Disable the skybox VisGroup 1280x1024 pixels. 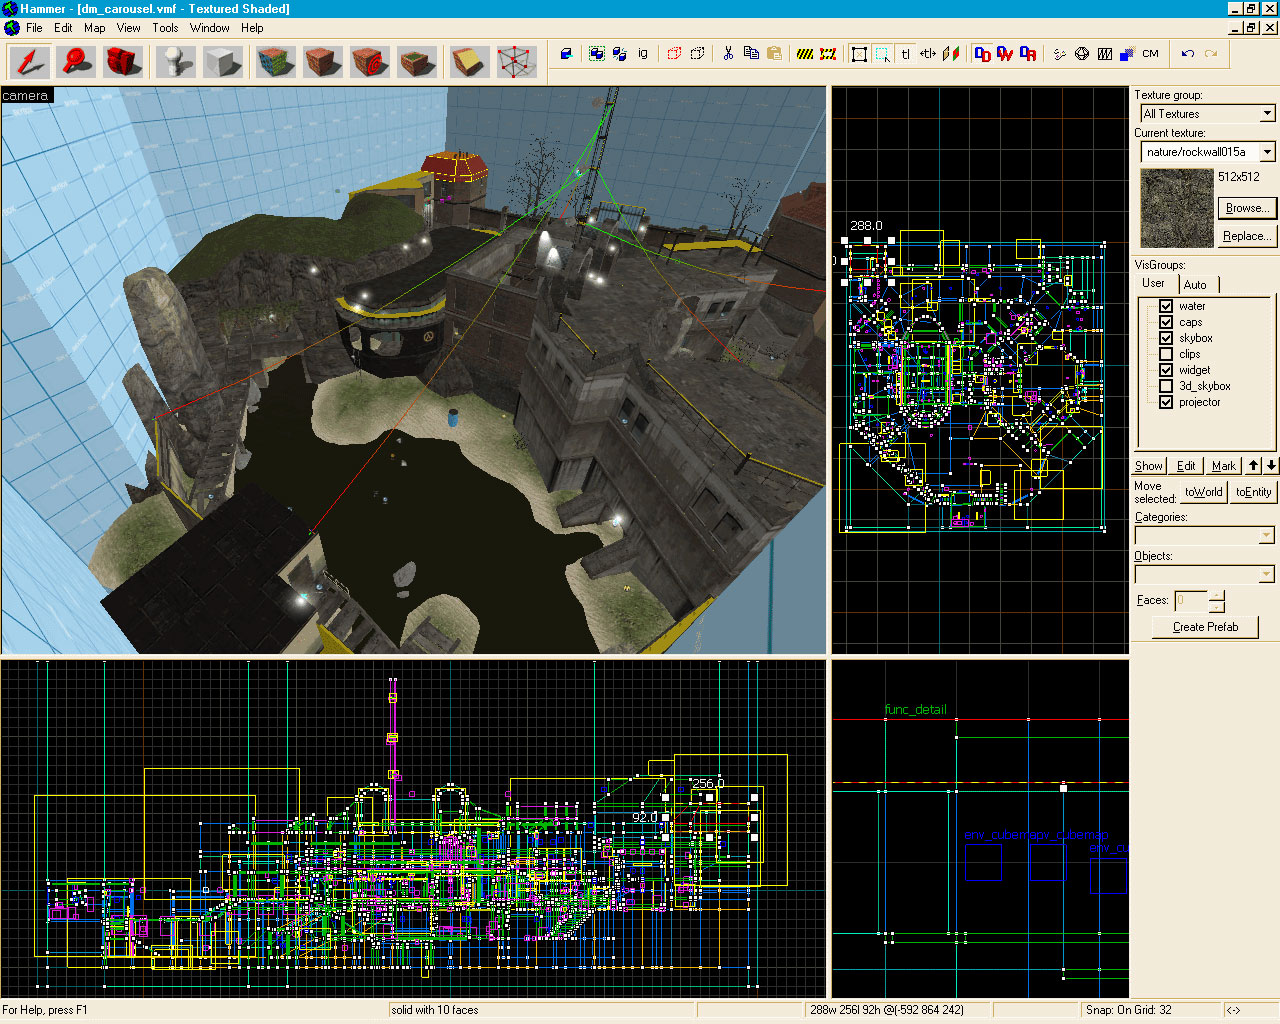pos(1166,338)
